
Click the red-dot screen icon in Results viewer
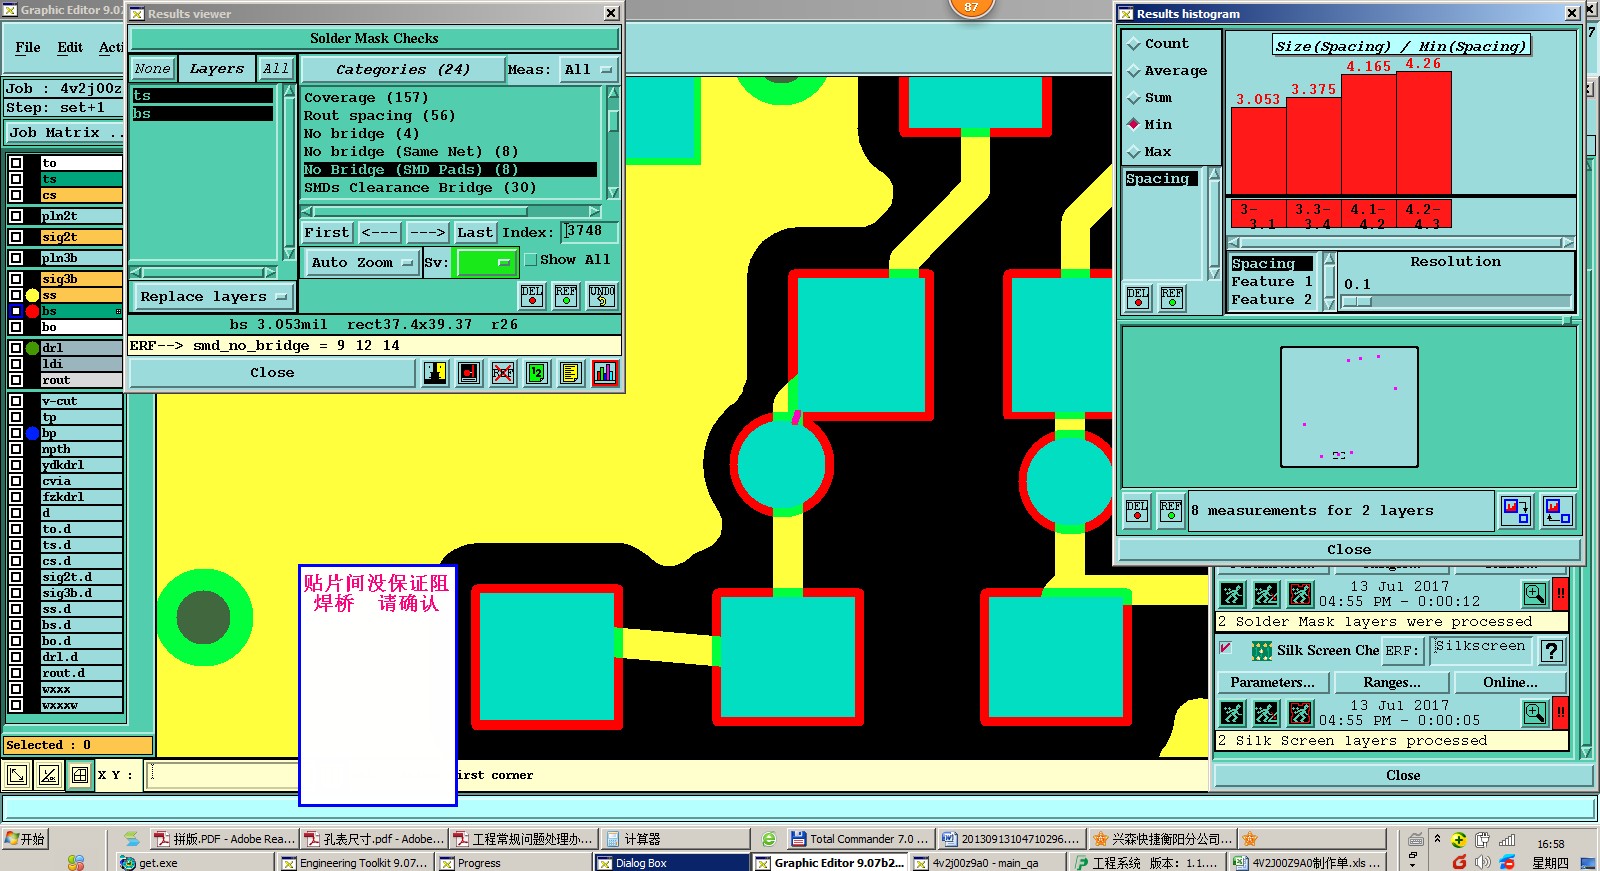click(469, 373)
